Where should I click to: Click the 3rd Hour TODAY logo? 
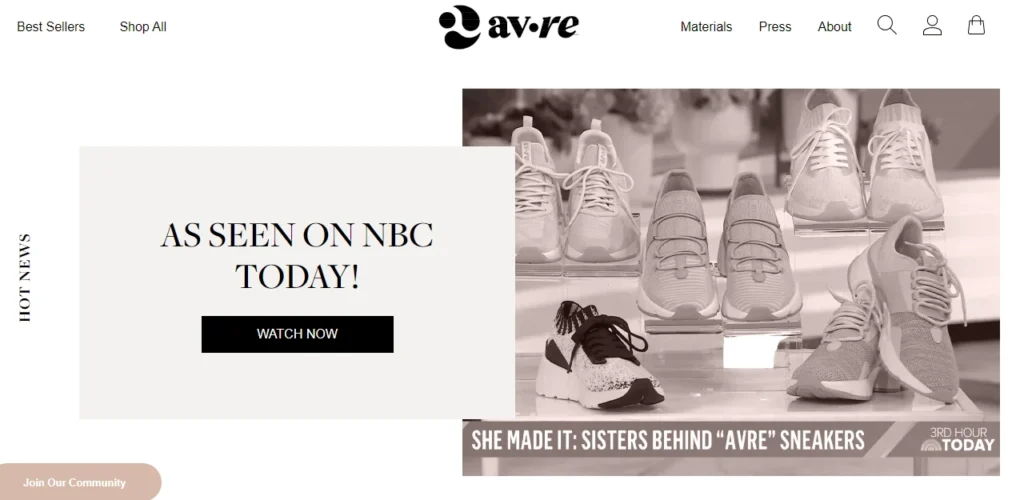[957, 439]
